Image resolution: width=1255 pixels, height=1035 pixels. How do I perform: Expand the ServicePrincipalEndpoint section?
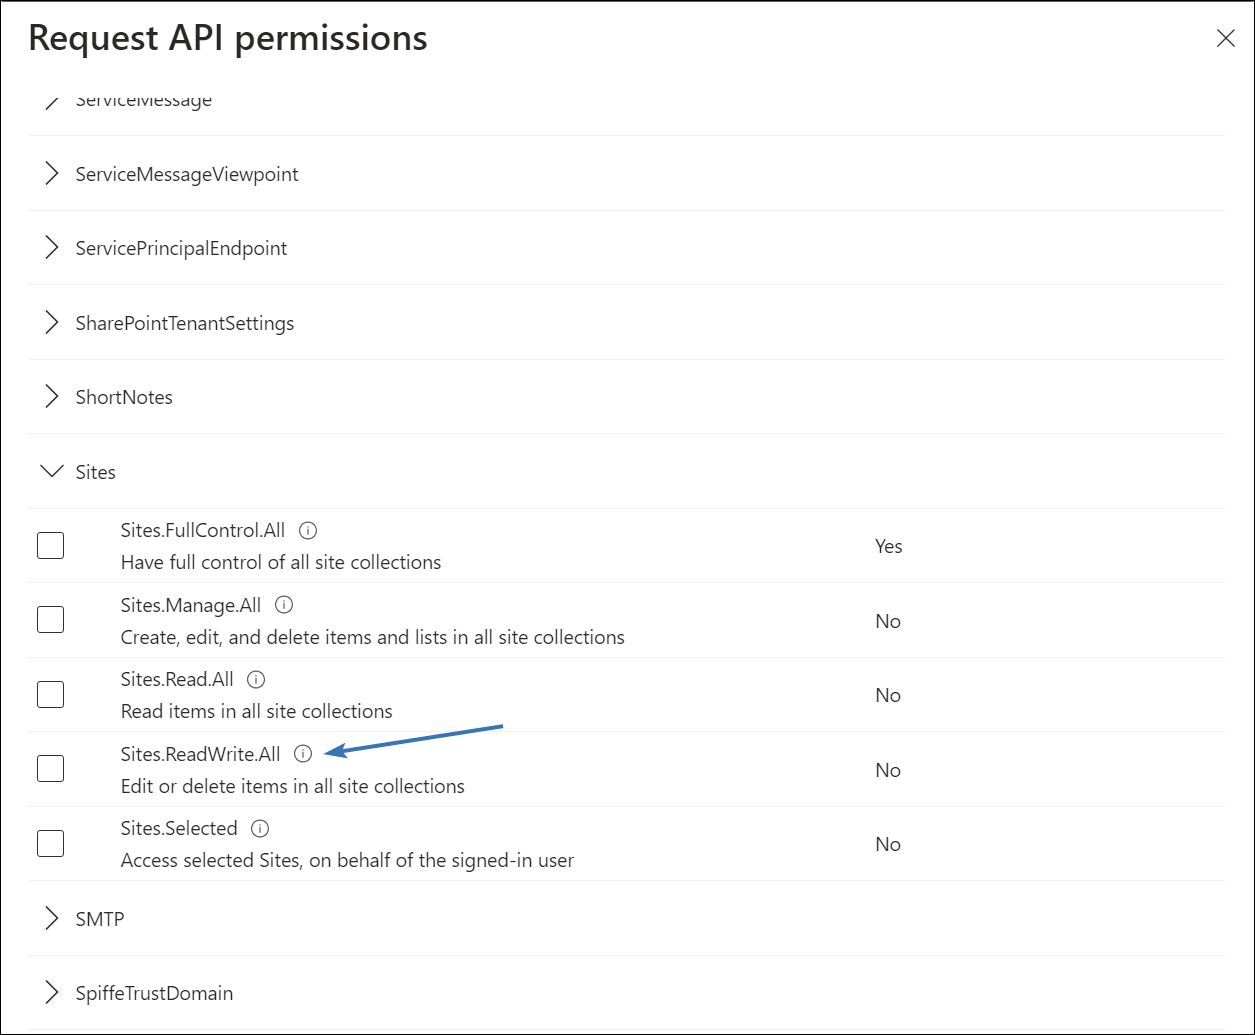click(x=50, y=248)
